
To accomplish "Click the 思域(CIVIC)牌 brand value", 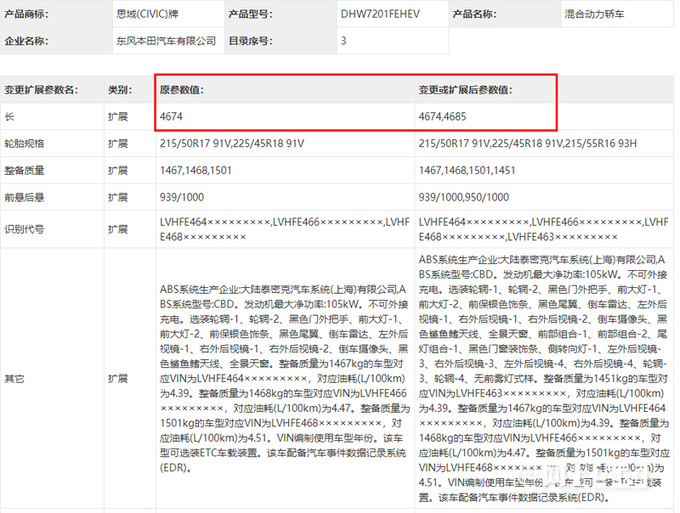I will click(x=147, y=14).
